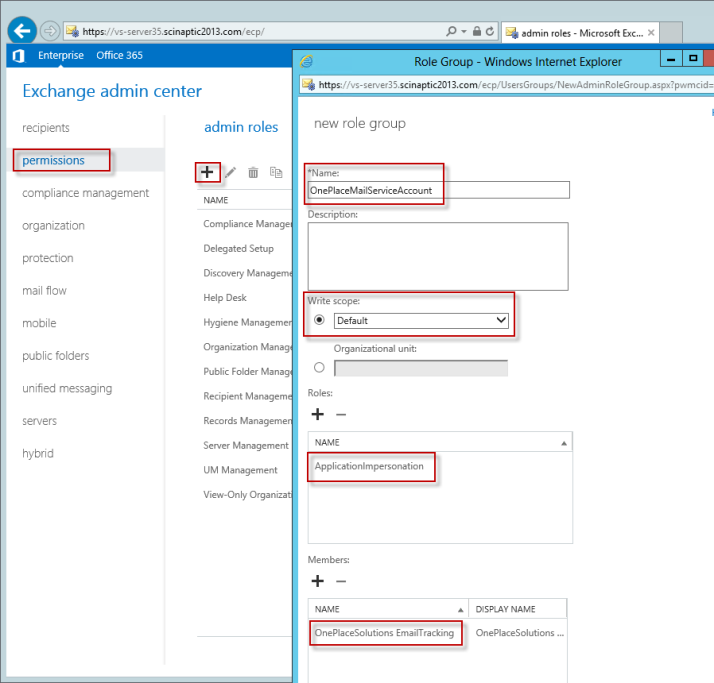Open the admin roles section tab
This screenshot has width=714, height=683.
(241, 127)
